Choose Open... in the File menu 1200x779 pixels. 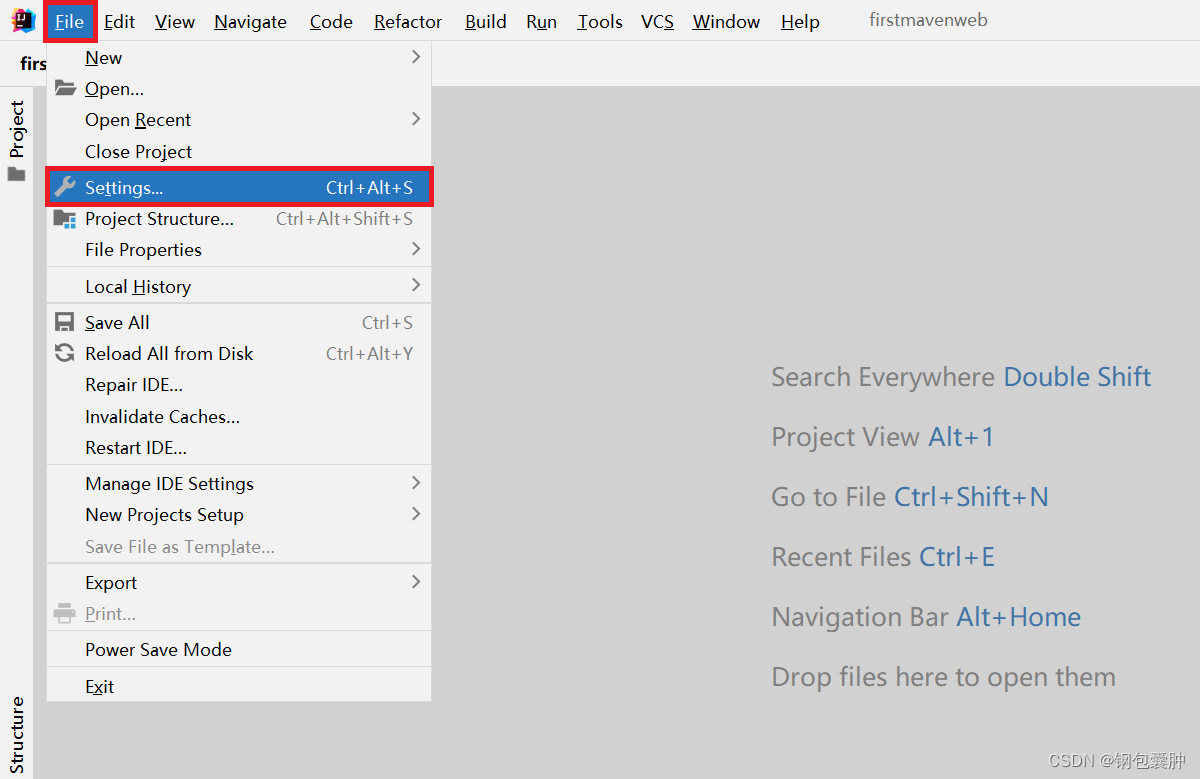point(239,89)
